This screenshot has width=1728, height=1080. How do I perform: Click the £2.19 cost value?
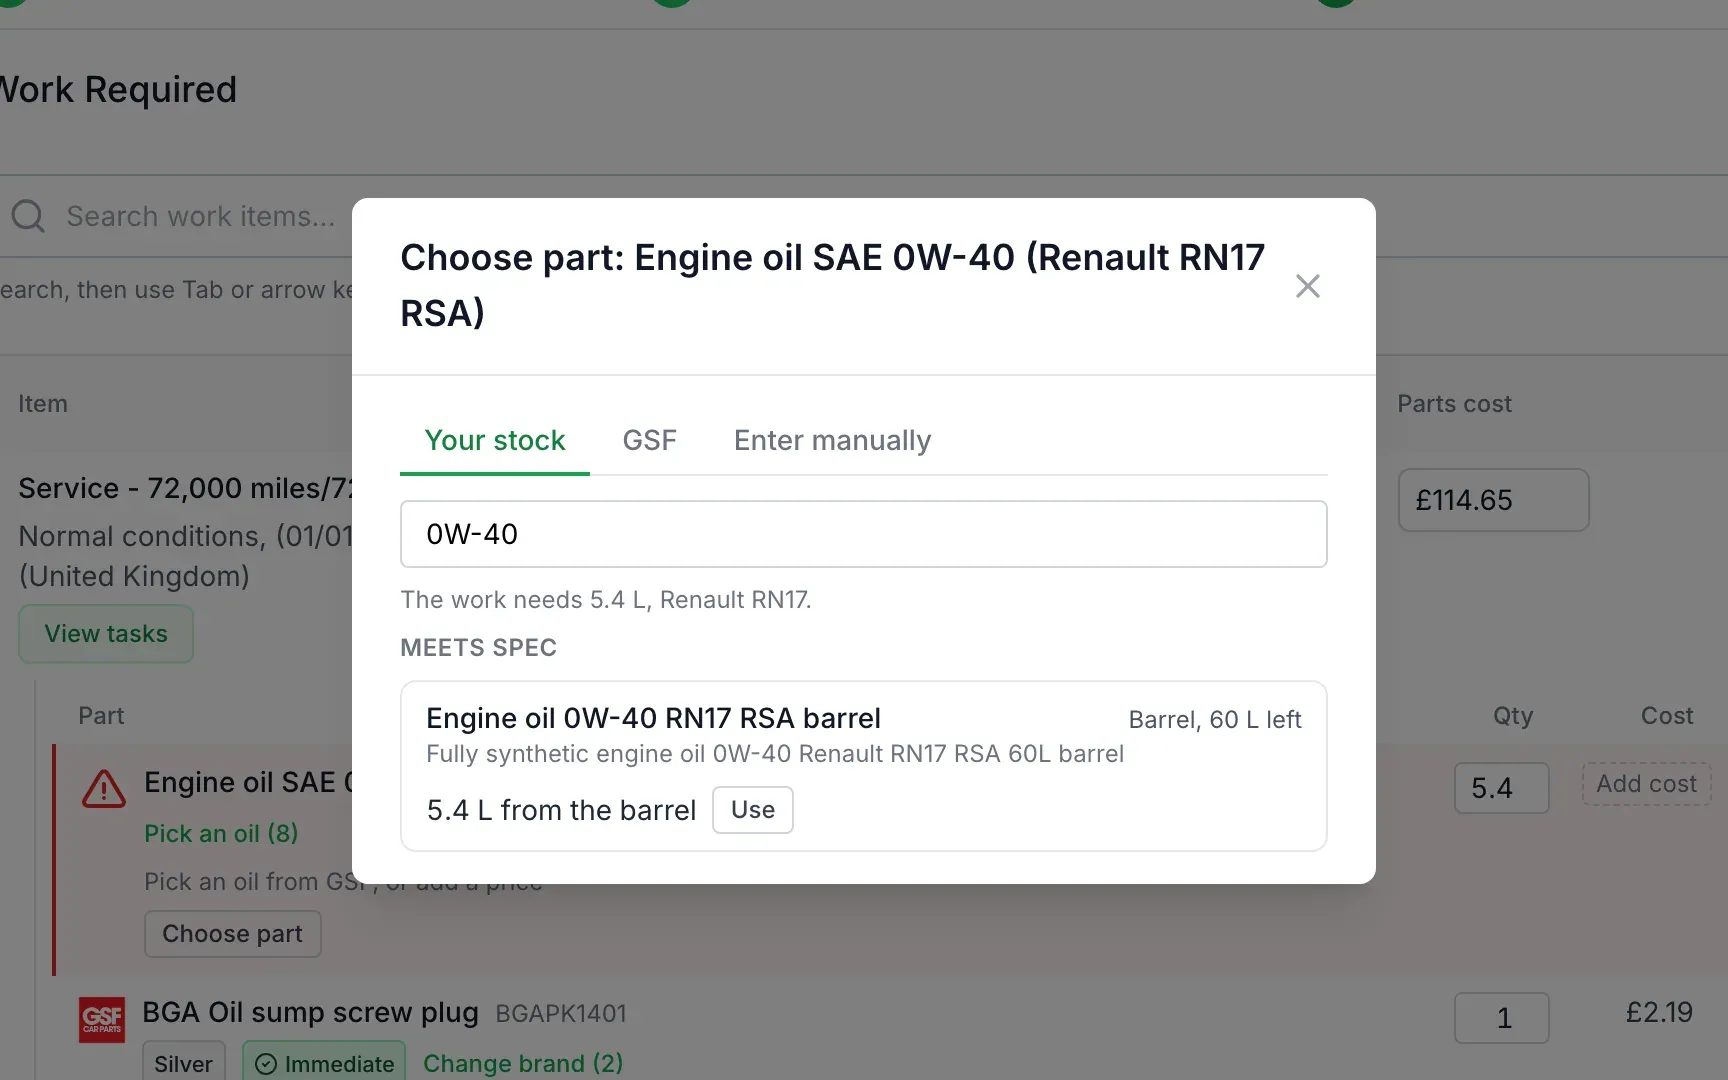coord(1659,1013)
